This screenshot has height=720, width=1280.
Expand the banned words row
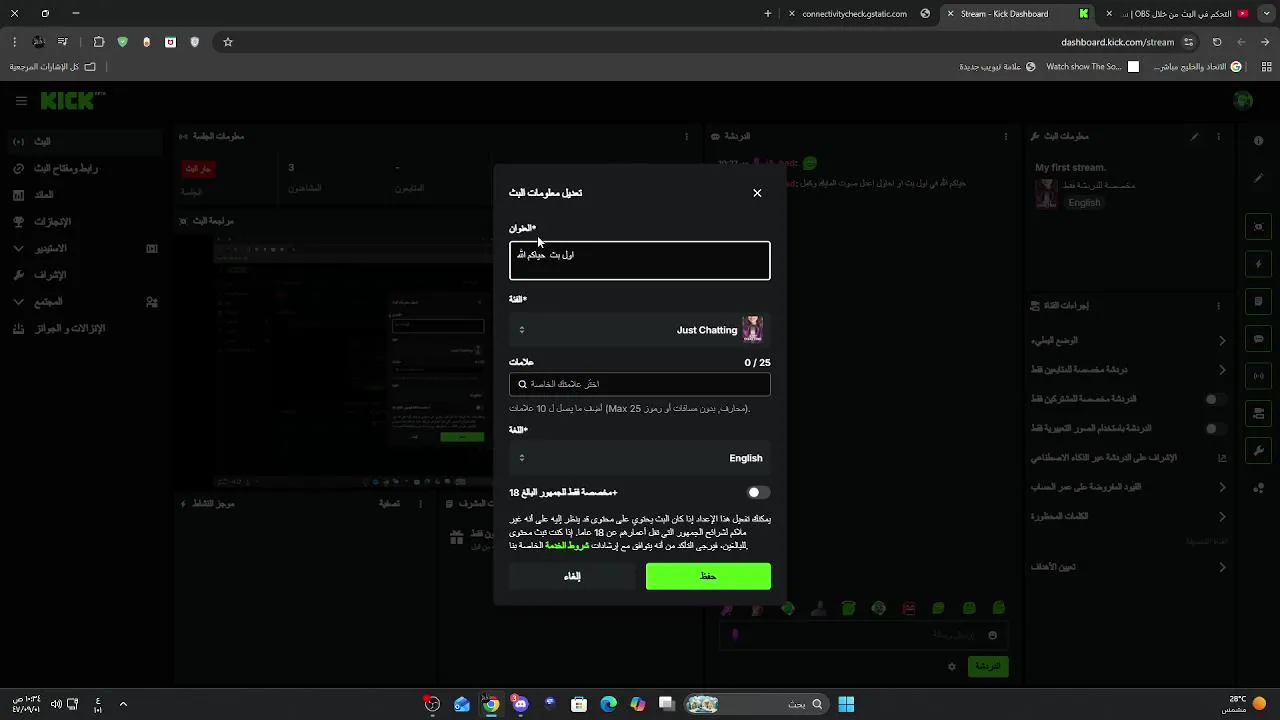coord(1128,517)
